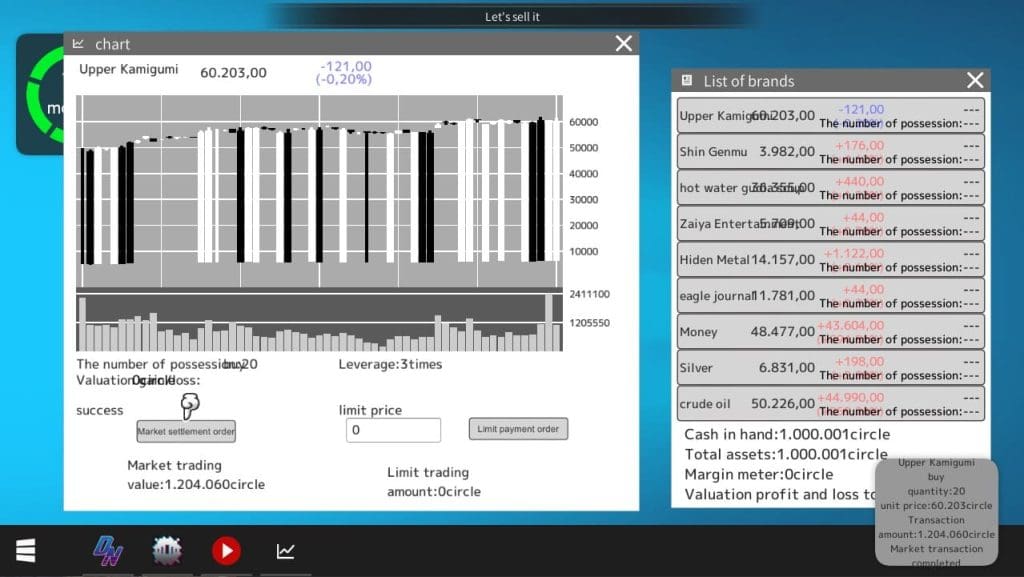Click the 'Market trading value:1.204.060circle' text
This screenshot has height=577, width=1024.
196,475
